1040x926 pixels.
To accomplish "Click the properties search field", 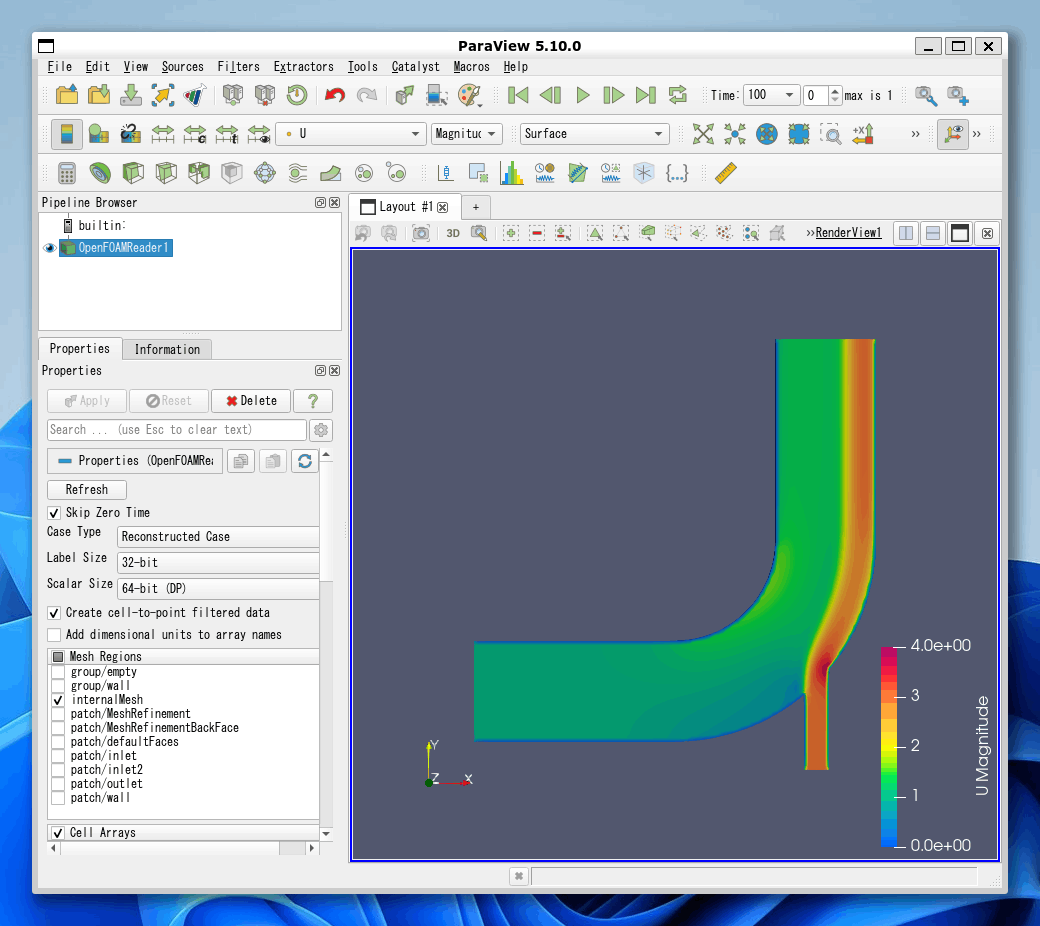I will click(x=176, y=430).
